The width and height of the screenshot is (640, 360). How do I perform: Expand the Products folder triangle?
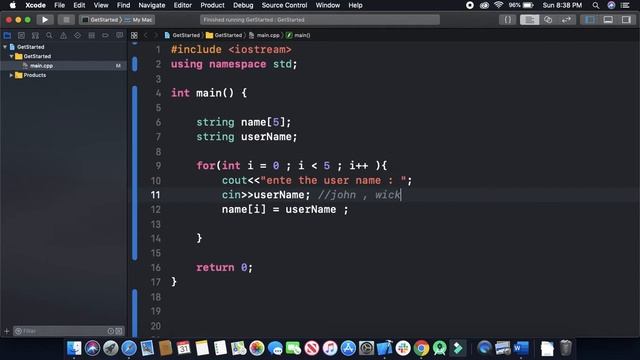click(11, 75)
